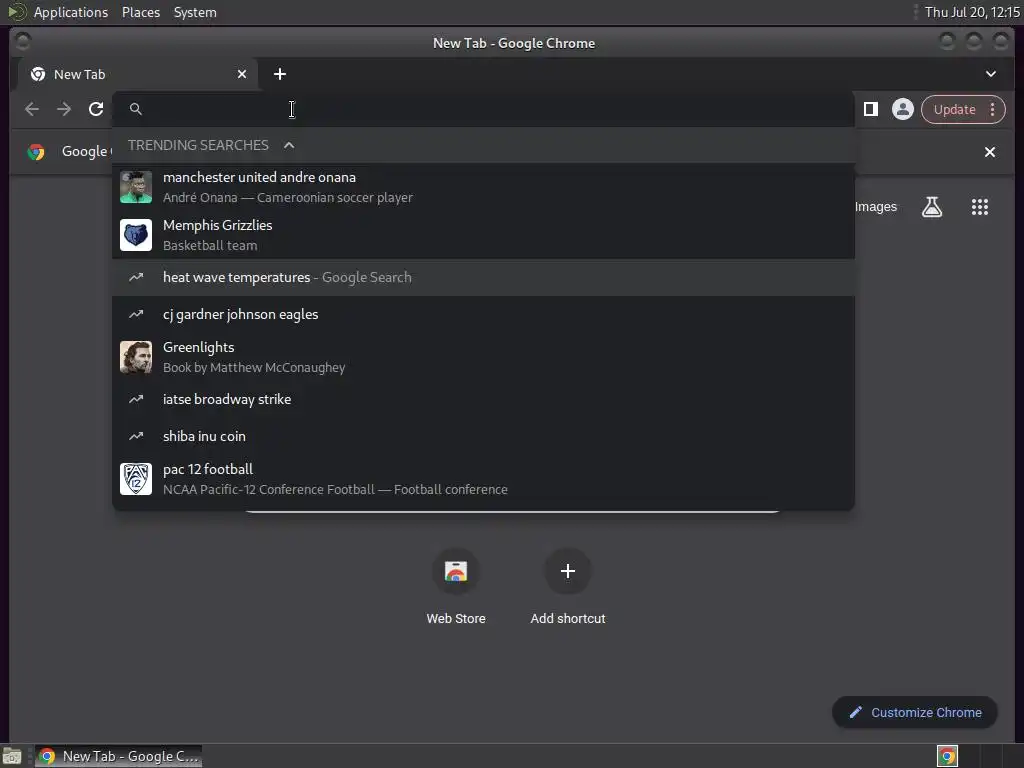Image resolution: width=1024 pixels, height=768 pixels.
Task: Open Search Labs flask icon
Action: click(932, 207)
